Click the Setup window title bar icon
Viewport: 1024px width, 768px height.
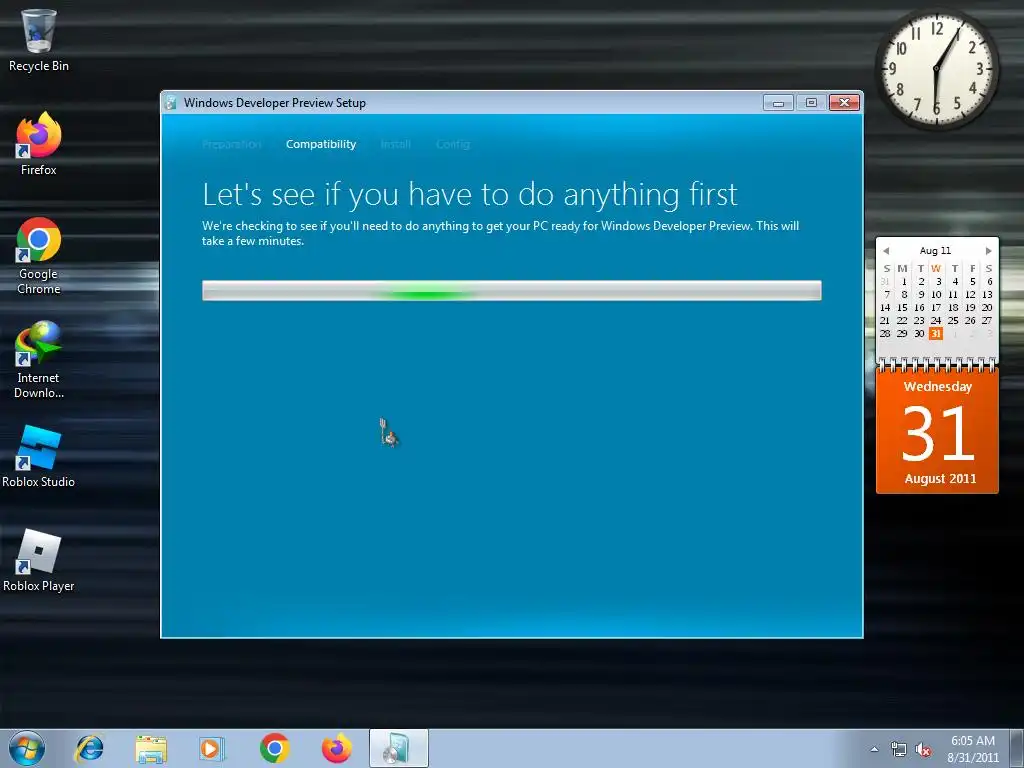[171, 103]
